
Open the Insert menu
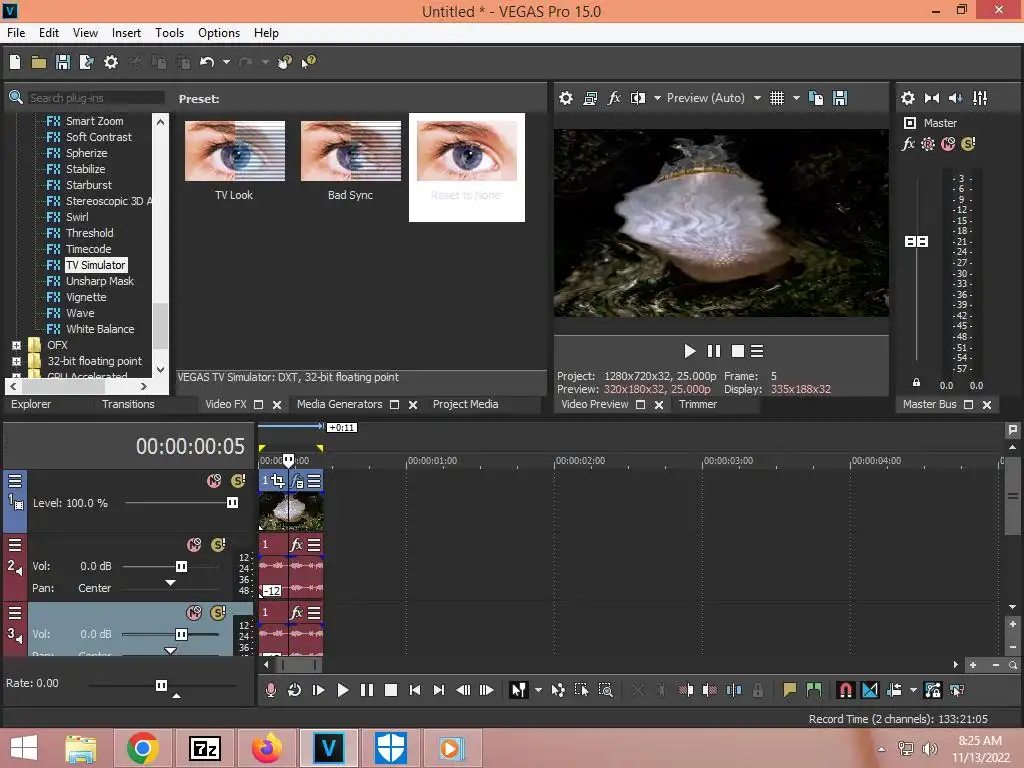coord(126,32)
